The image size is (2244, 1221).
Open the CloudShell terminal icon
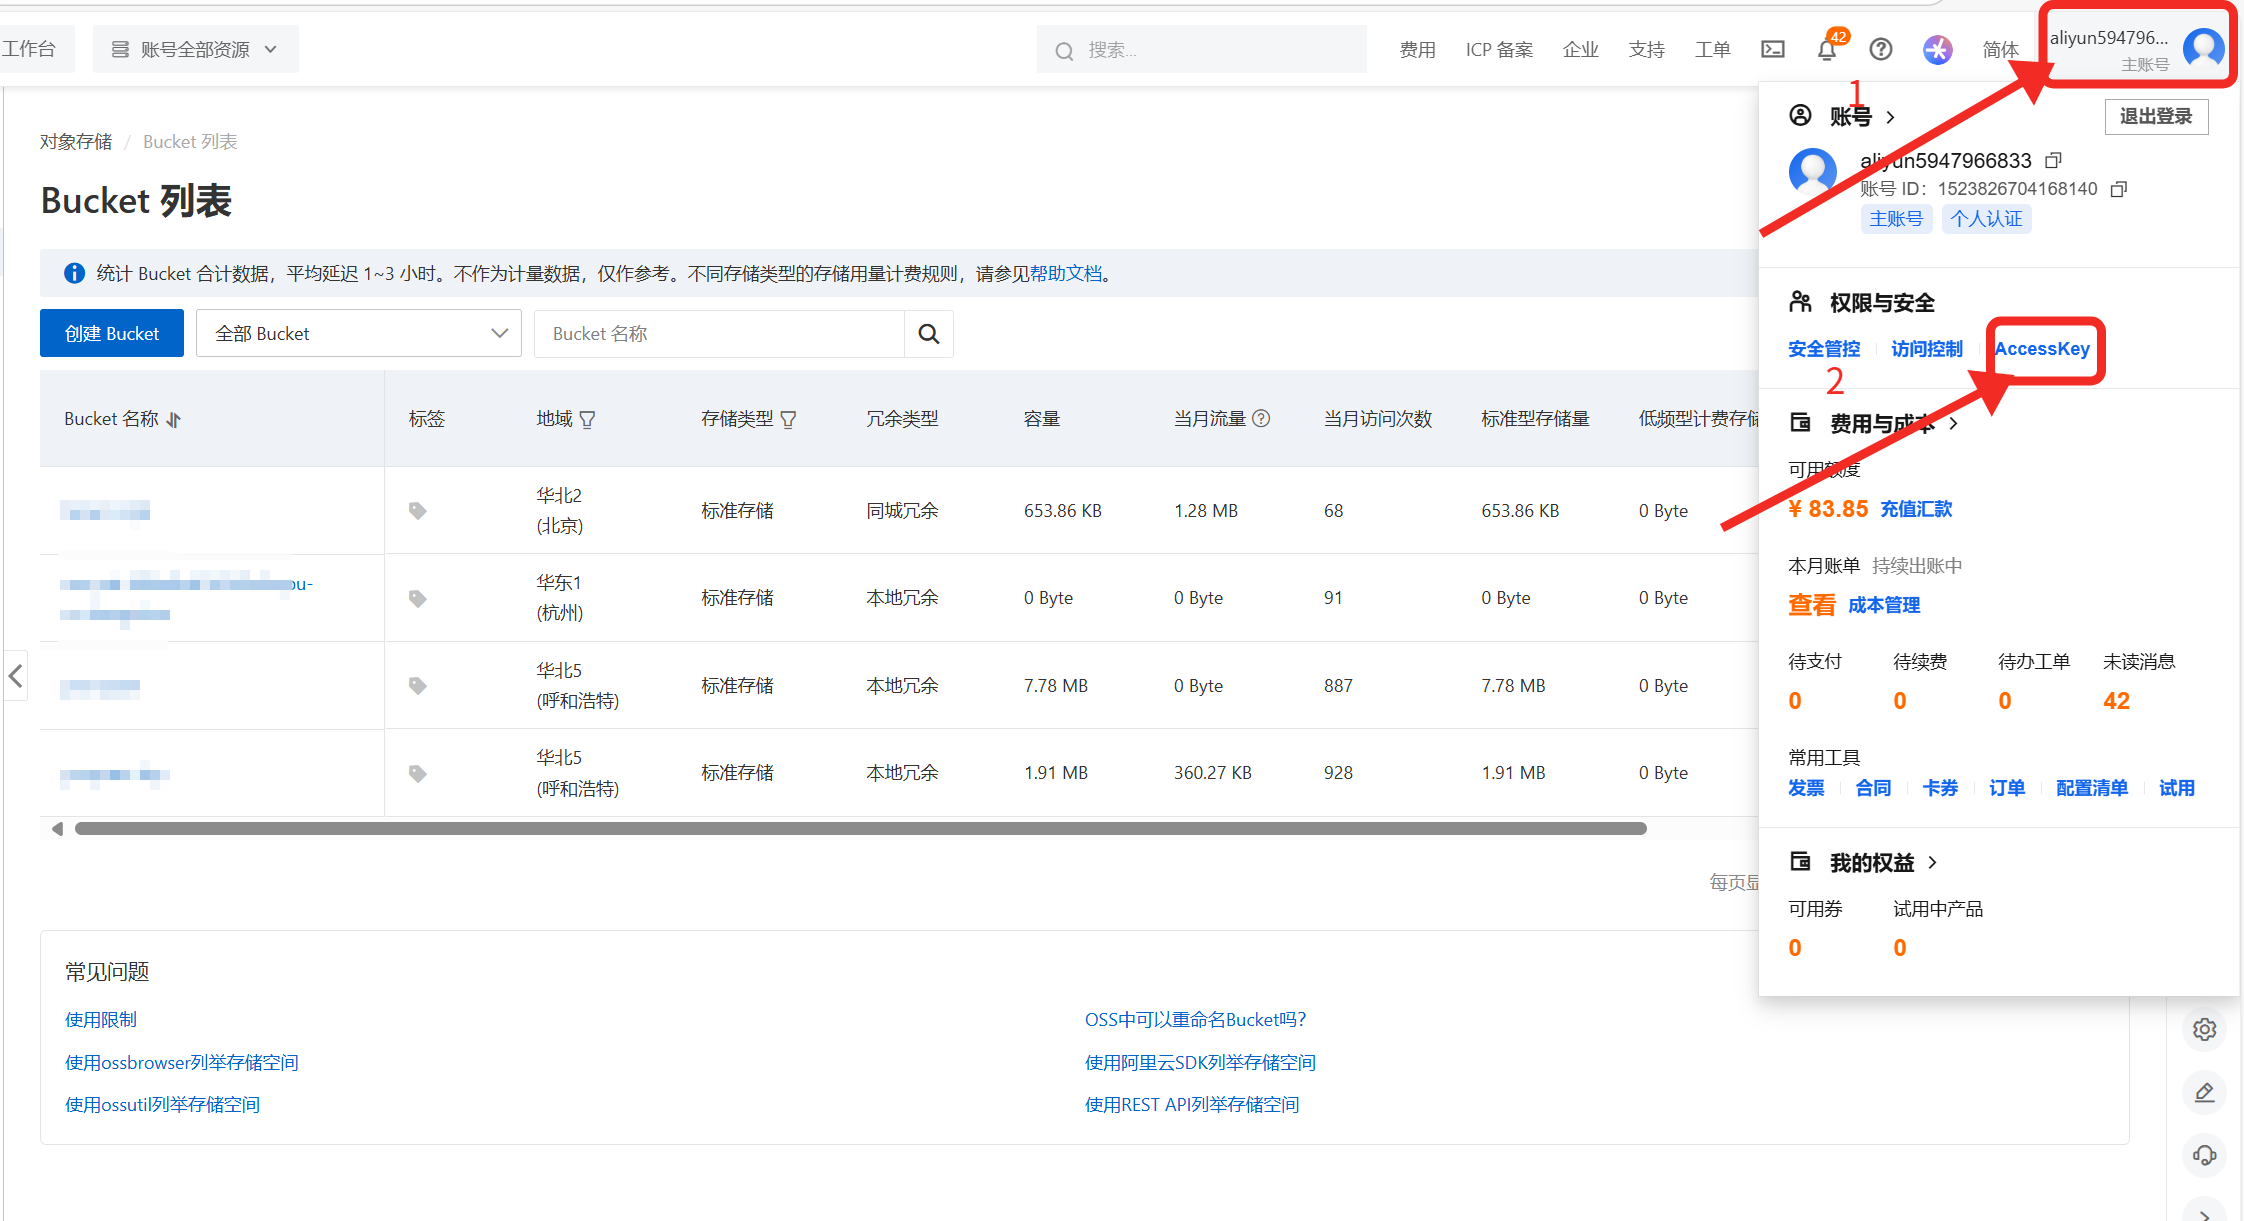1773,48
